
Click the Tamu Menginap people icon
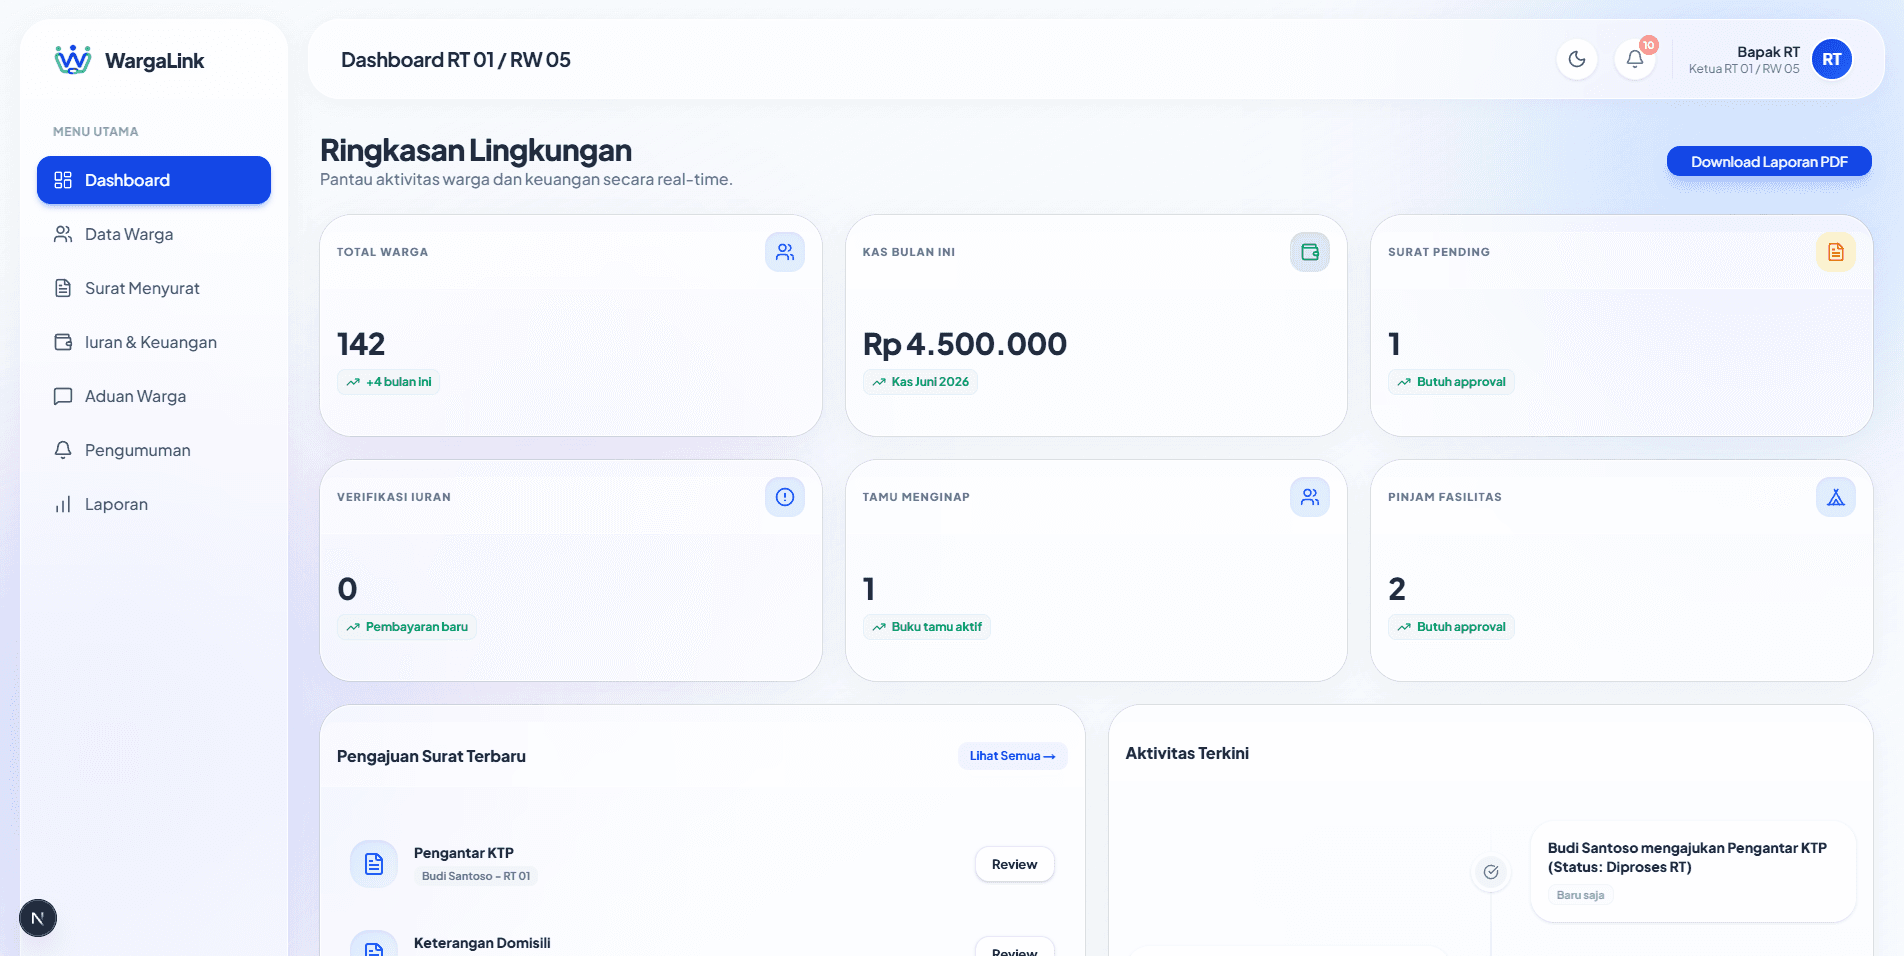[x=1310, y=497]
